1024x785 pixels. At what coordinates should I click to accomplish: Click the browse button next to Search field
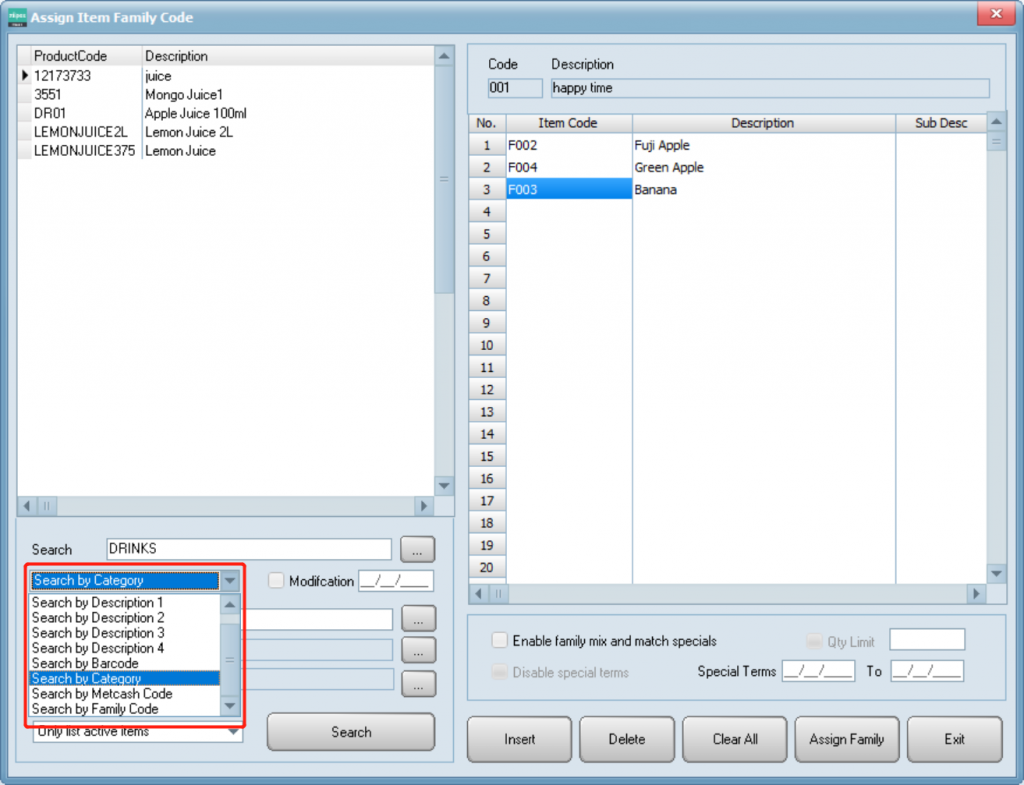[418, 549]
